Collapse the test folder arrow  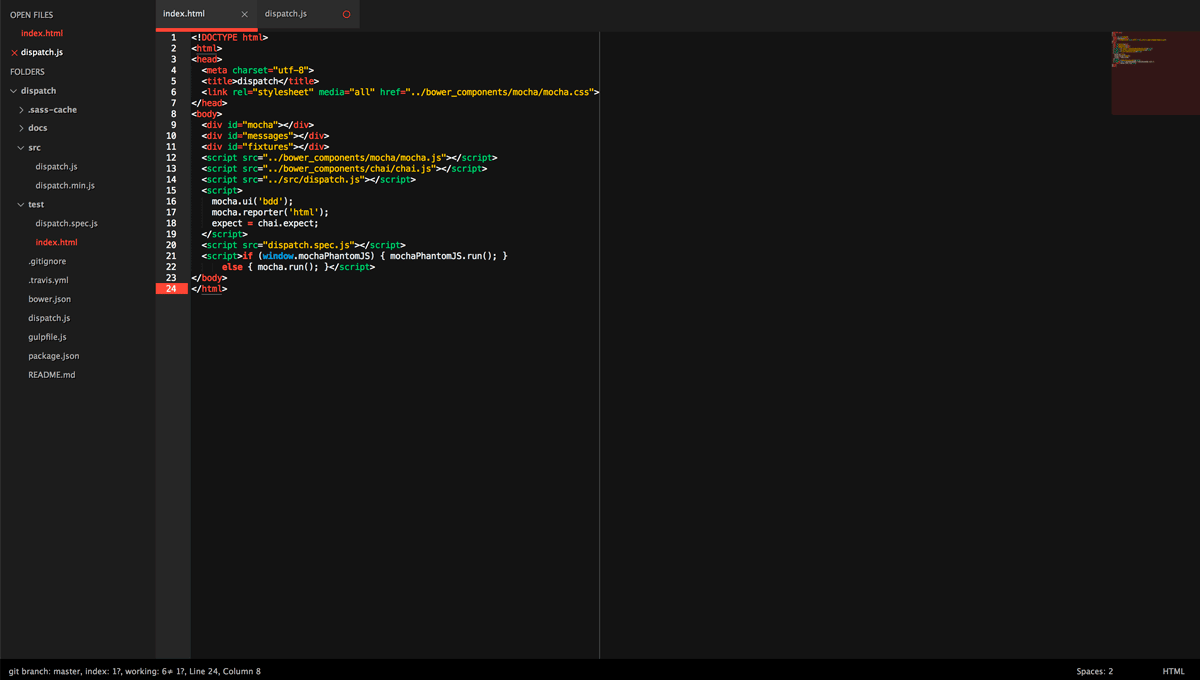[21, 205]
